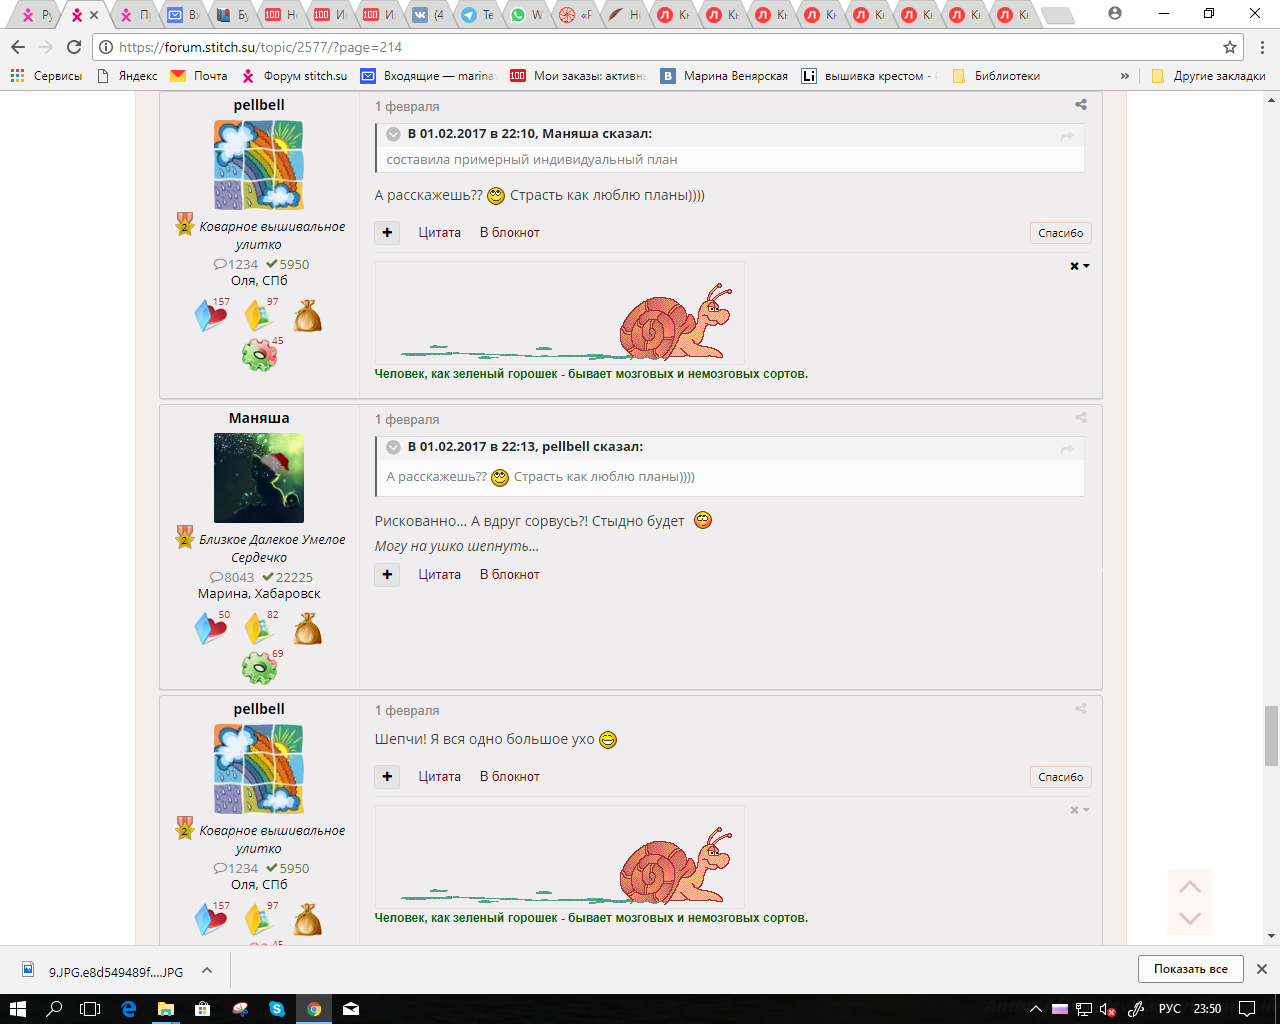Toggle plus multi-quote on first pellbell post
Viewport: 1280px width, 1024px height.
[387, 233]
